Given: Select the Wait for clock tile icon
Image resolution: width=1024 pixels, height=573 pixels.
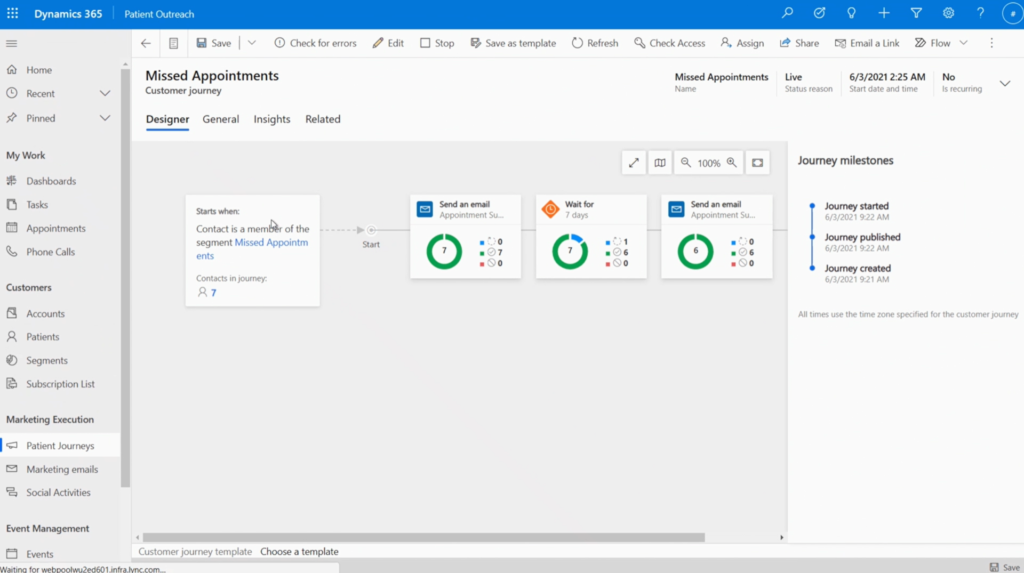Looking at the screenshot, I should tap(551, 209).
